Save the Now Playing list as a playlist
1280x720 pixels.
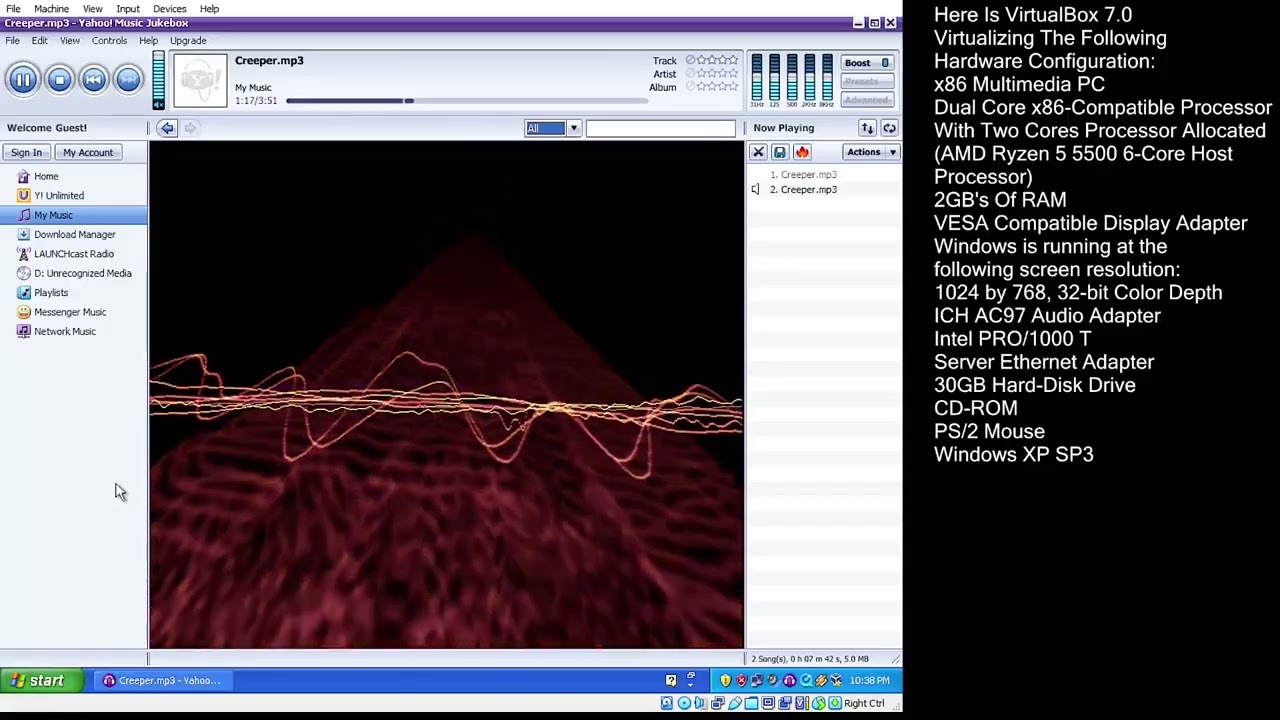pos(780,152)
